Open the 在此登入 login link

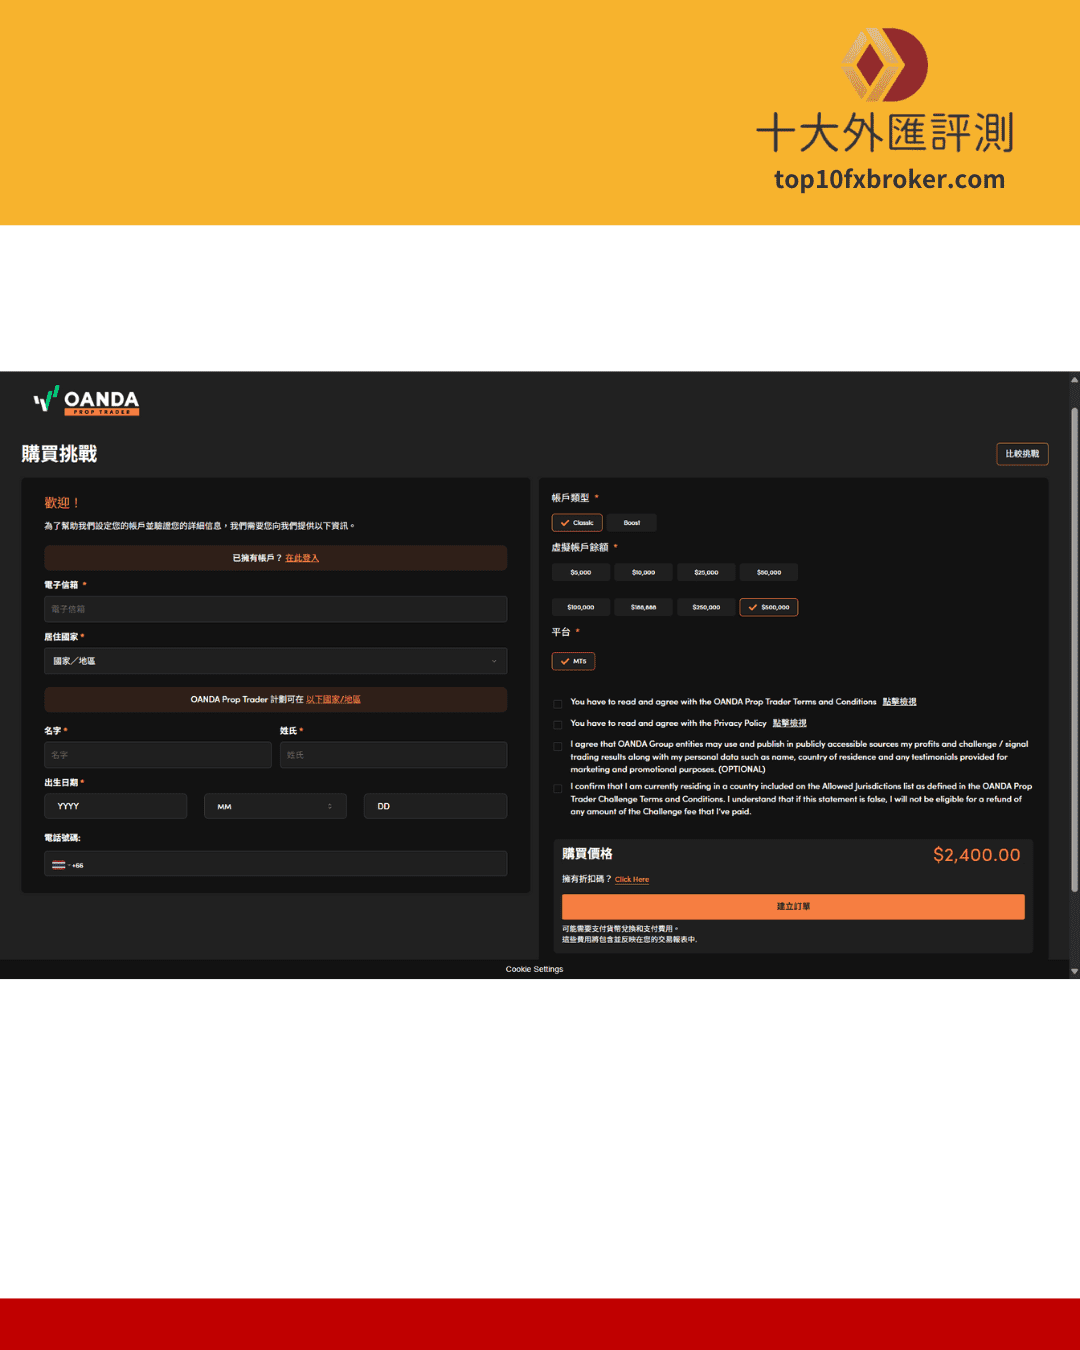(x=302, y=558)
